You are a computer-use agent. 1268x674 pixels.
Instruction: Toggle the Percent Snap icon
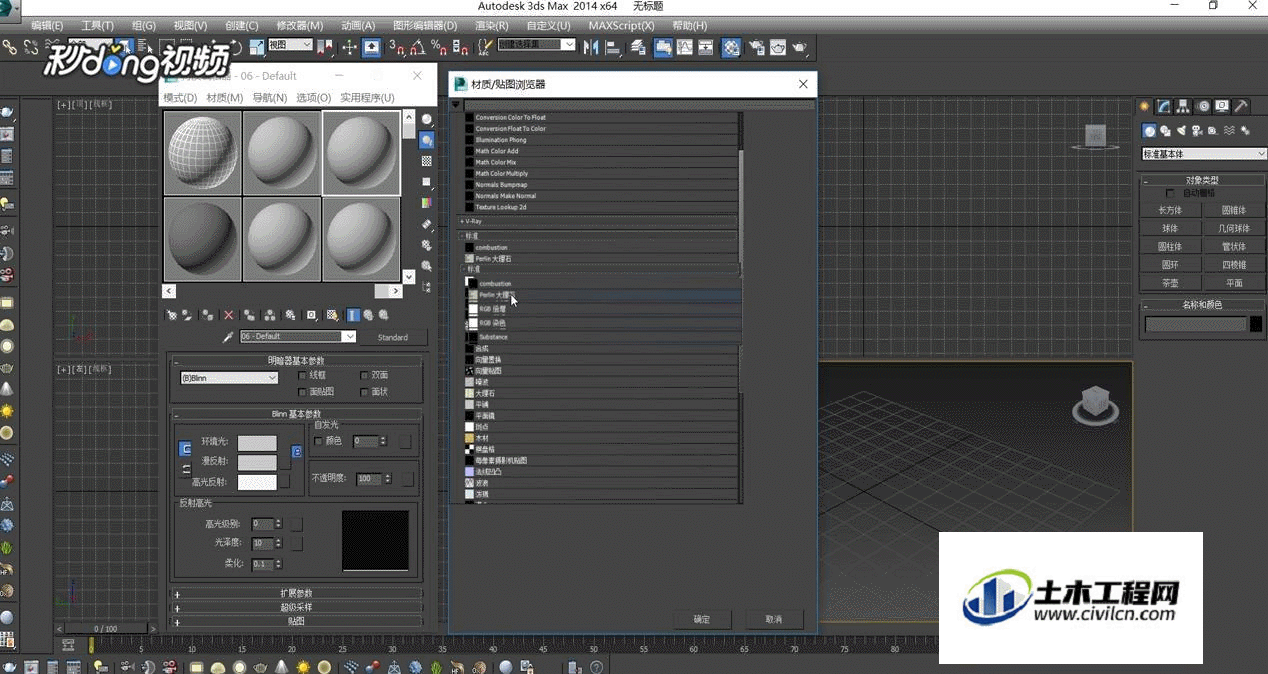438,46
